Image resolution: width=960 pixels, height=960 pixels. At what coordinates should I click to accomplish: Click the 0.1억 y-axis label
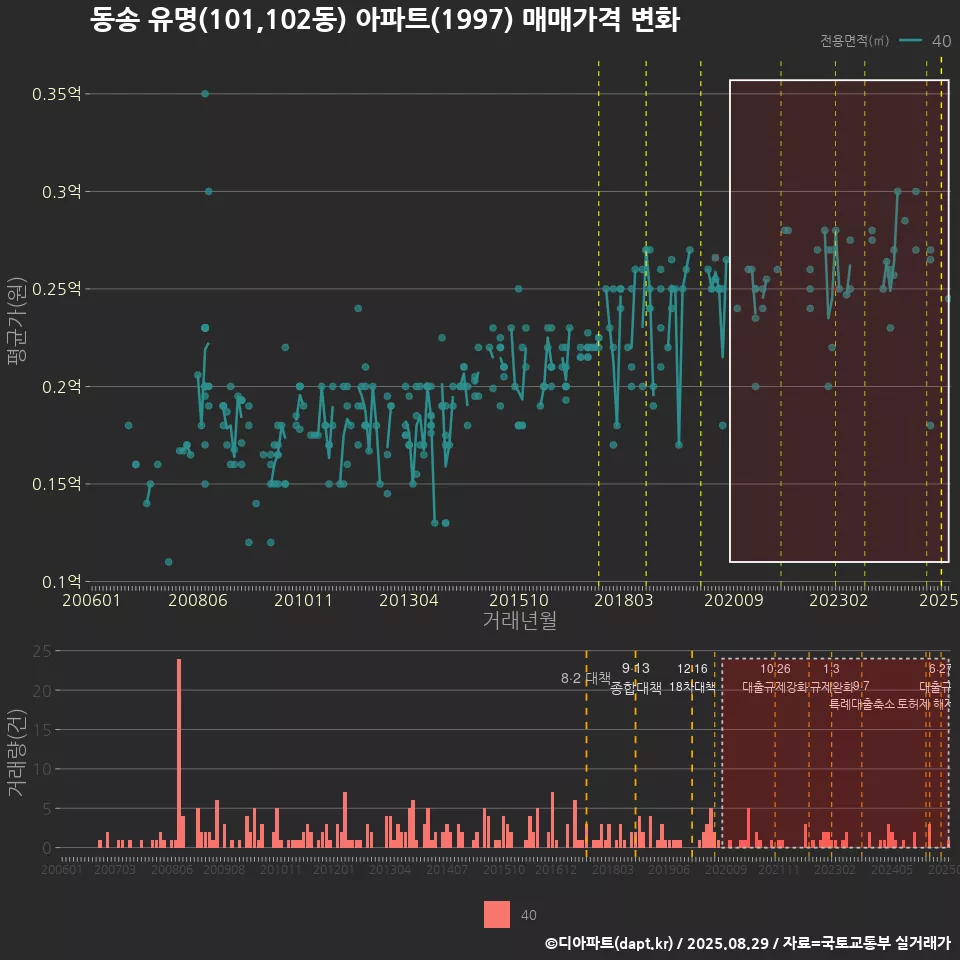(x=61, y=581)
